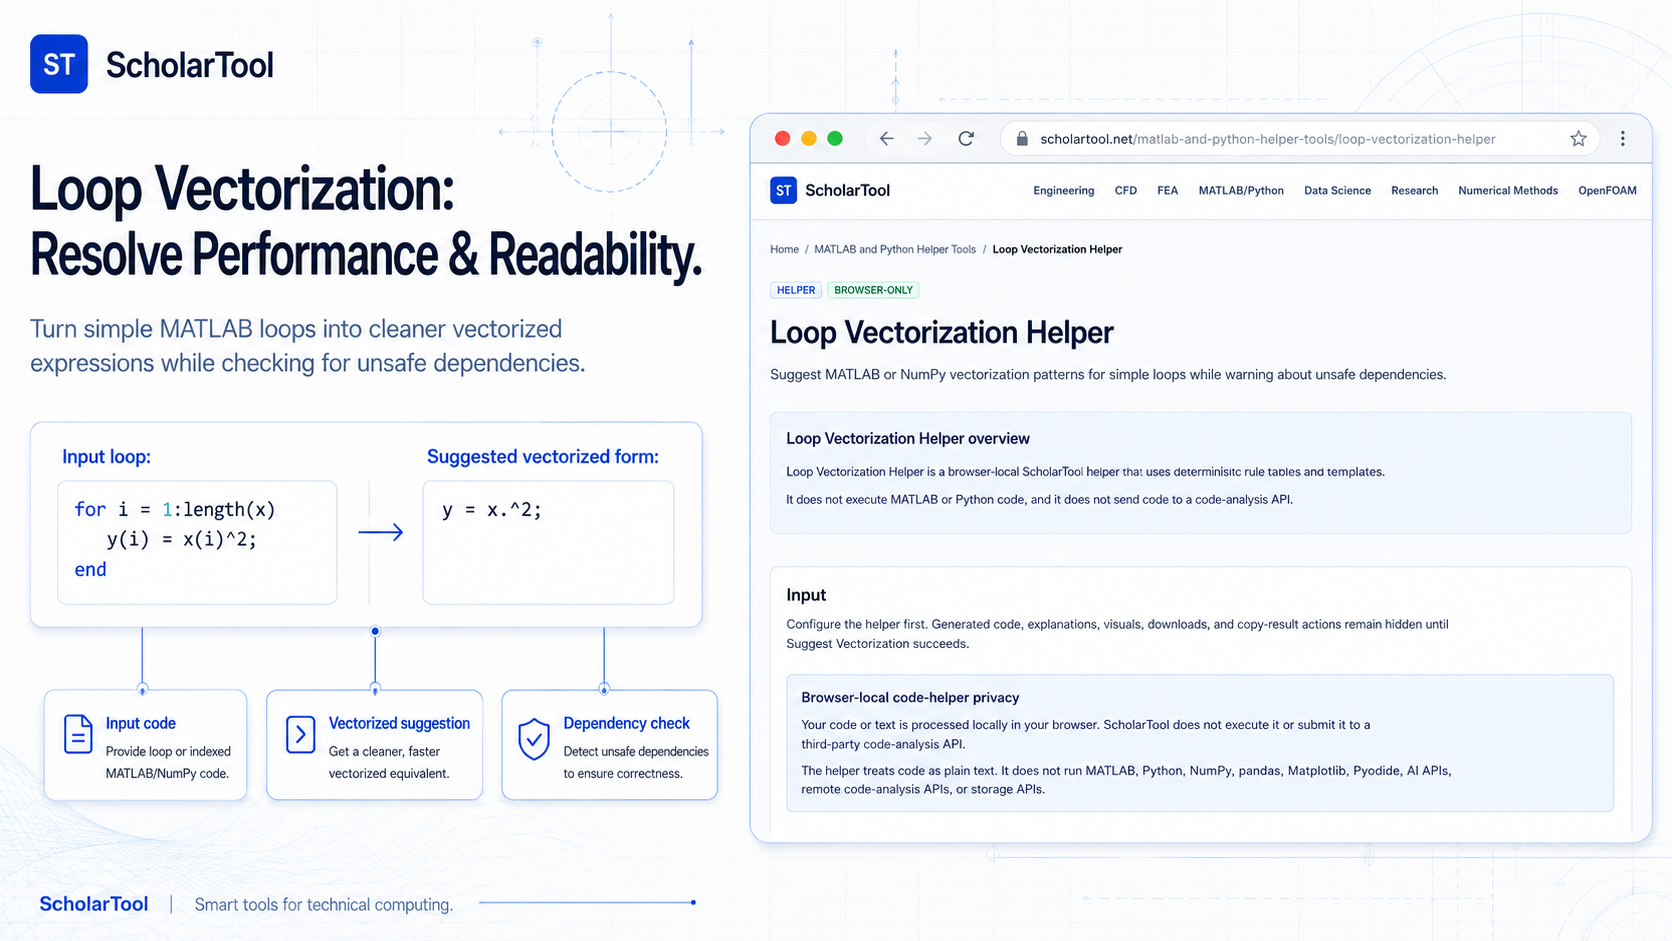The height and width of the screenshot is (941, 1672).
Task: Click the blue ST logo badge beside the large ScholarTool wordmark
Action: tap(59, 64)
